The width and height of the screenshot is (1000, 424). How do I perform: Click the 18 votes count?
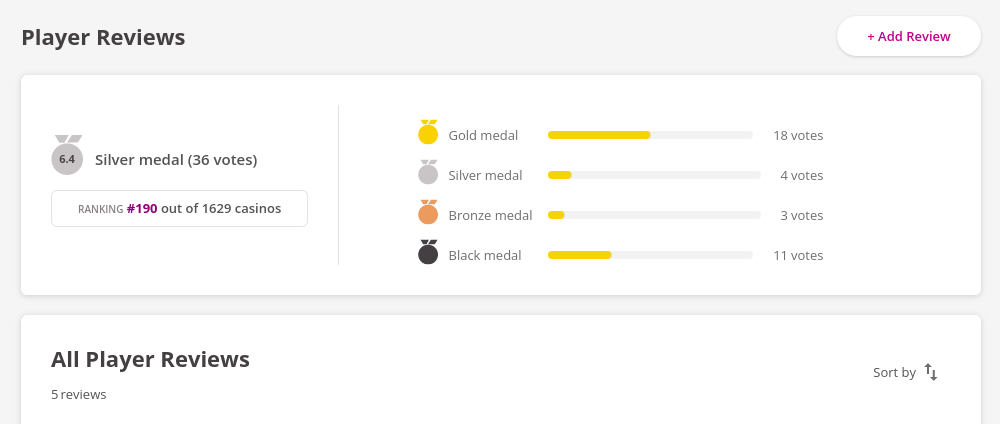(798, 135)
